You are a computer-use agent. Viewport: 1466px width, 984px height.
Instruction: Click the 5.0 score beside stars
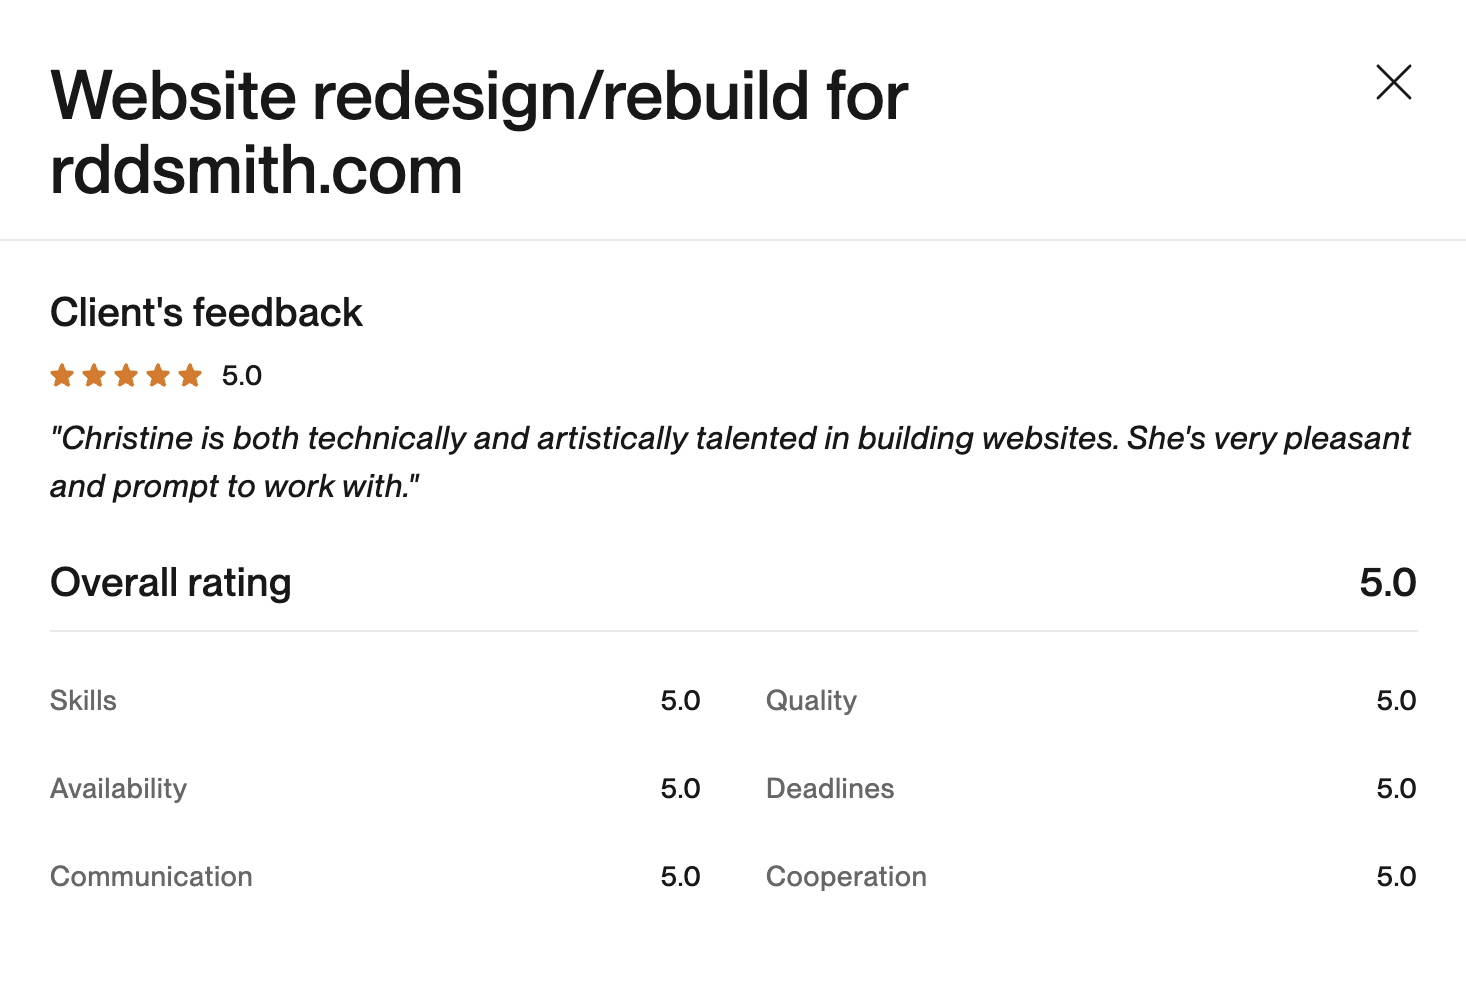point(241,376)
